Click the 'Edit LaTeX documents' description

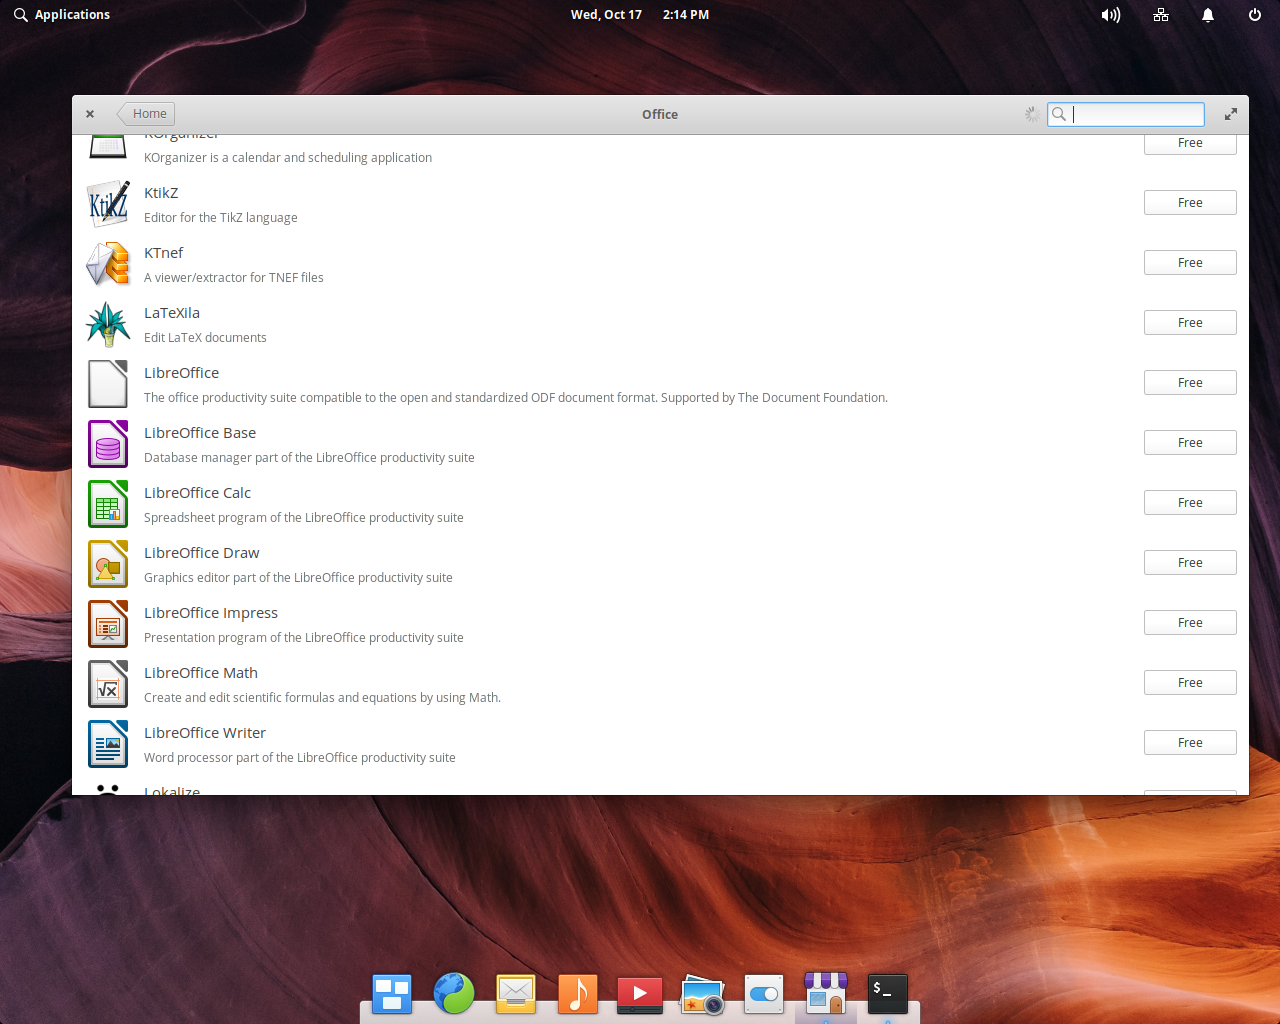click(x=205, y=338)
